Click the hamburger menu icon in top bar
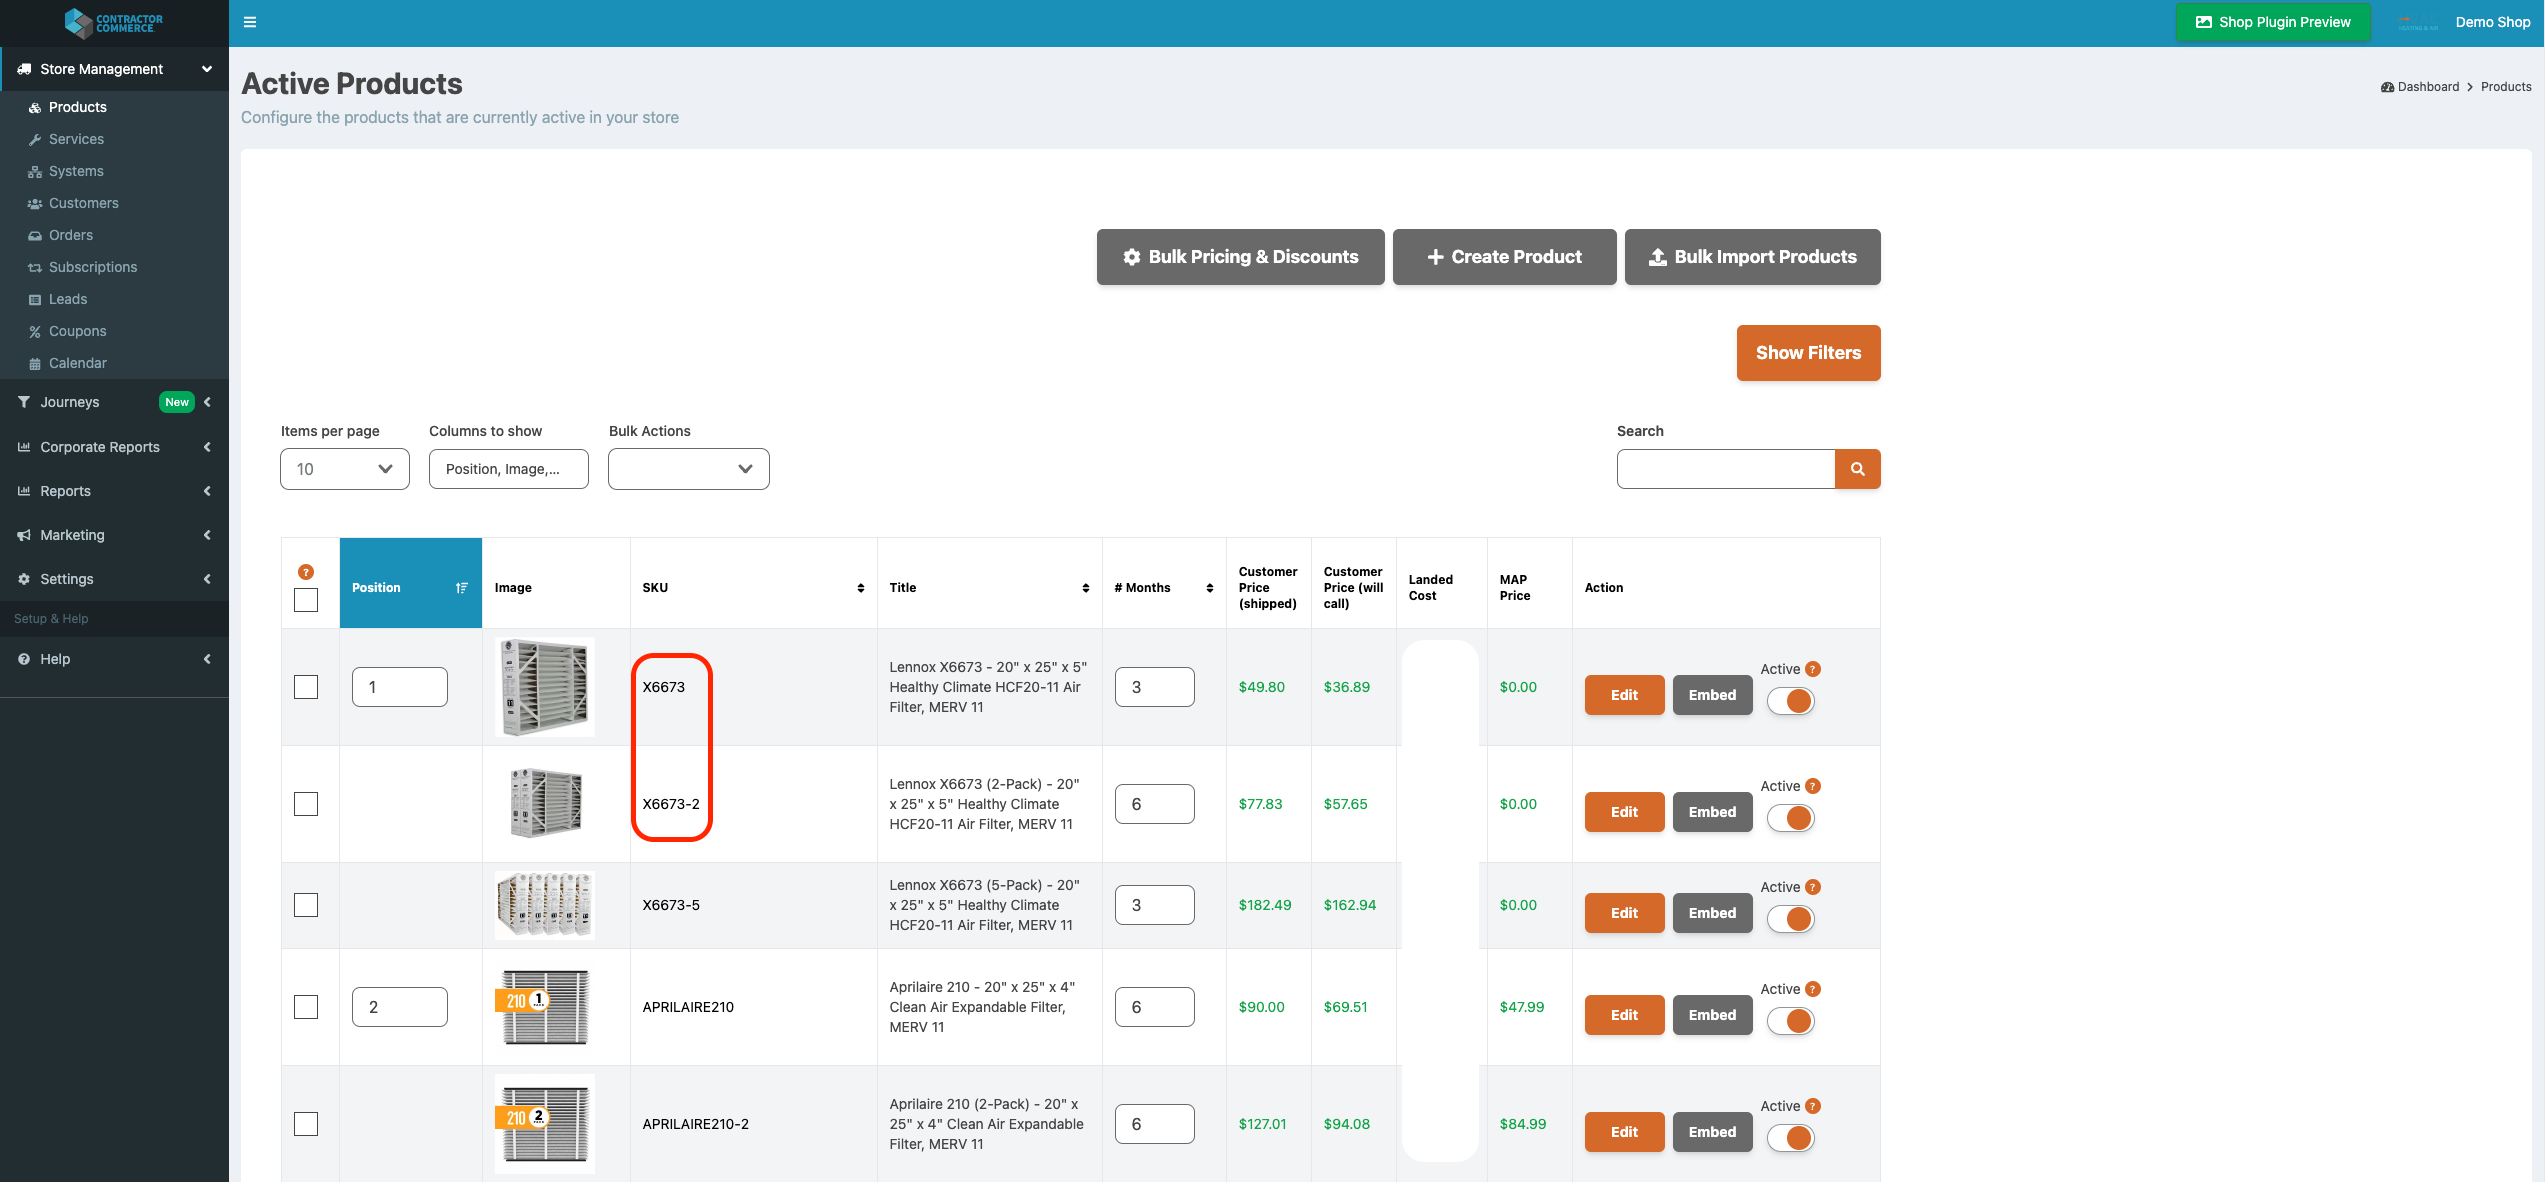Screen dimensions: 2545x1182 coord(250,22)
